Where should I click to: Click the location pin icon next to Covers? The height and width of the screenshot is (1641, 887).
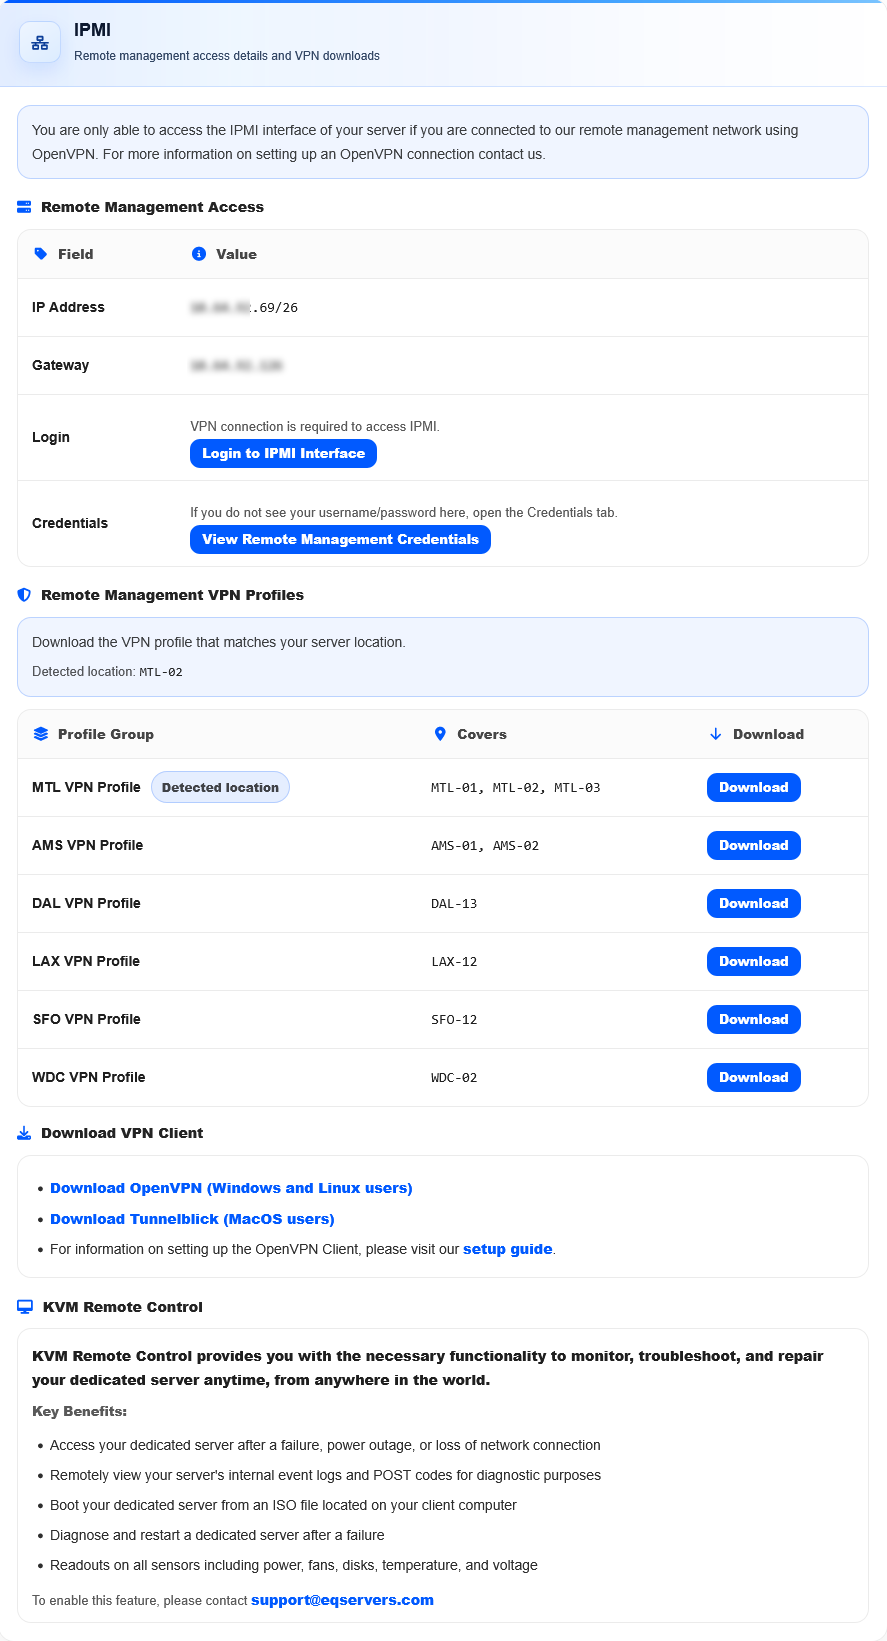440,734
